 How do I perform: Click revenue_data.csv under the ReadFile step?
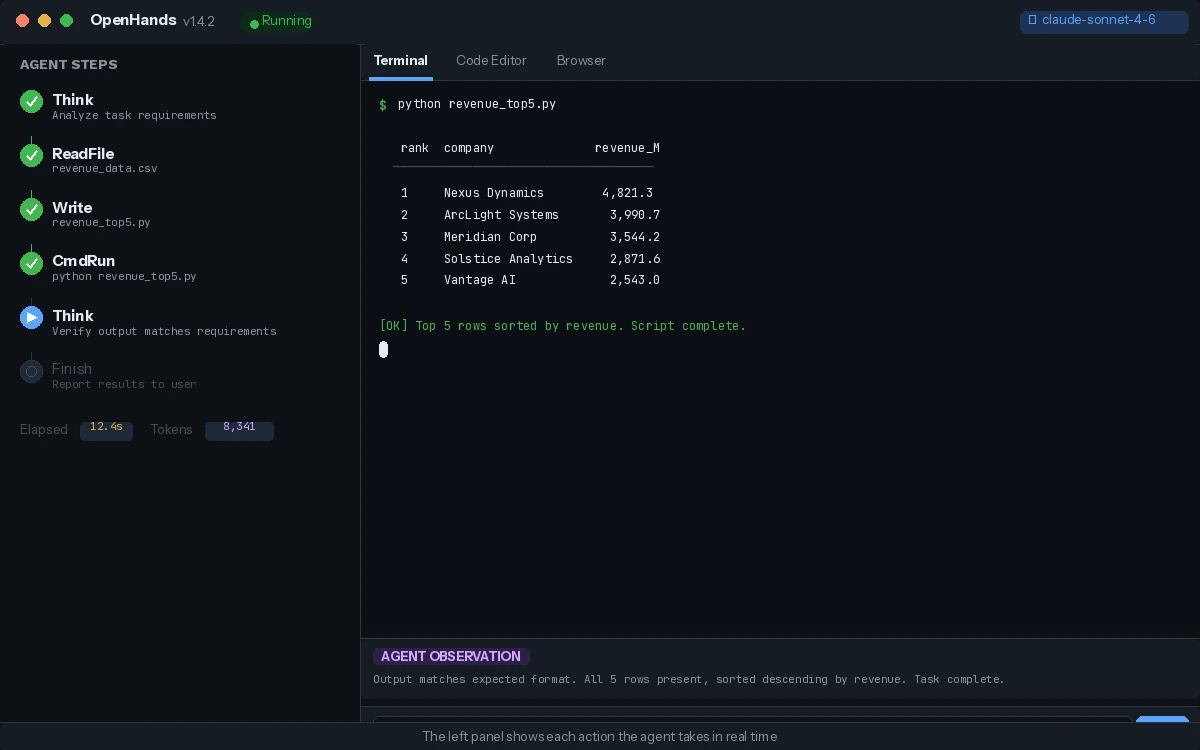104,169
